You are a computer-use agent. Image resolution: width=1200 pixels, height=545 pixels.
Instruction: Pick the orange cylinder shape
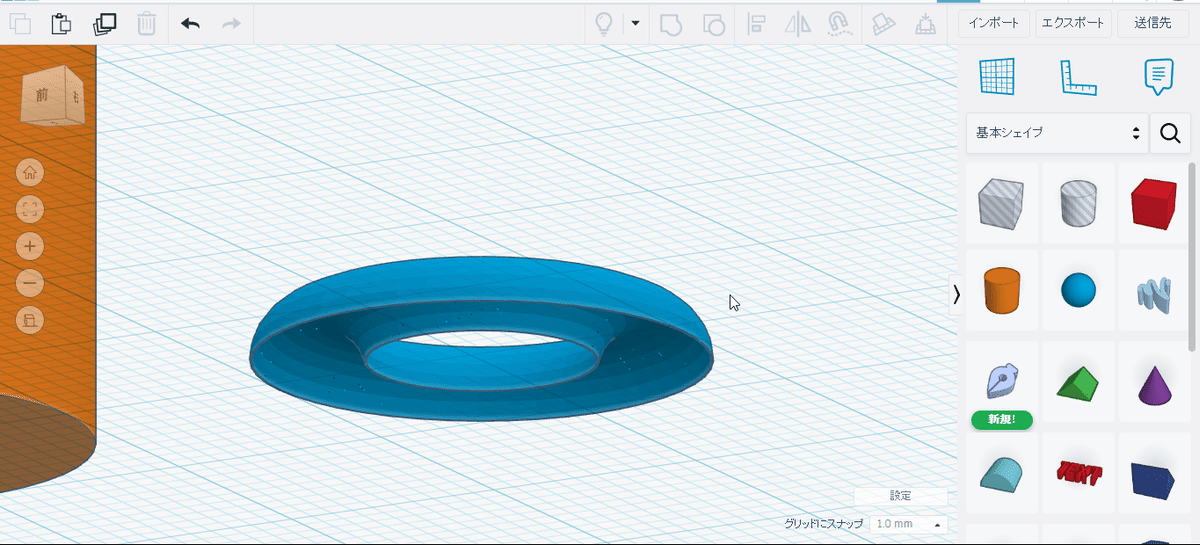[x=1000, y=290]
